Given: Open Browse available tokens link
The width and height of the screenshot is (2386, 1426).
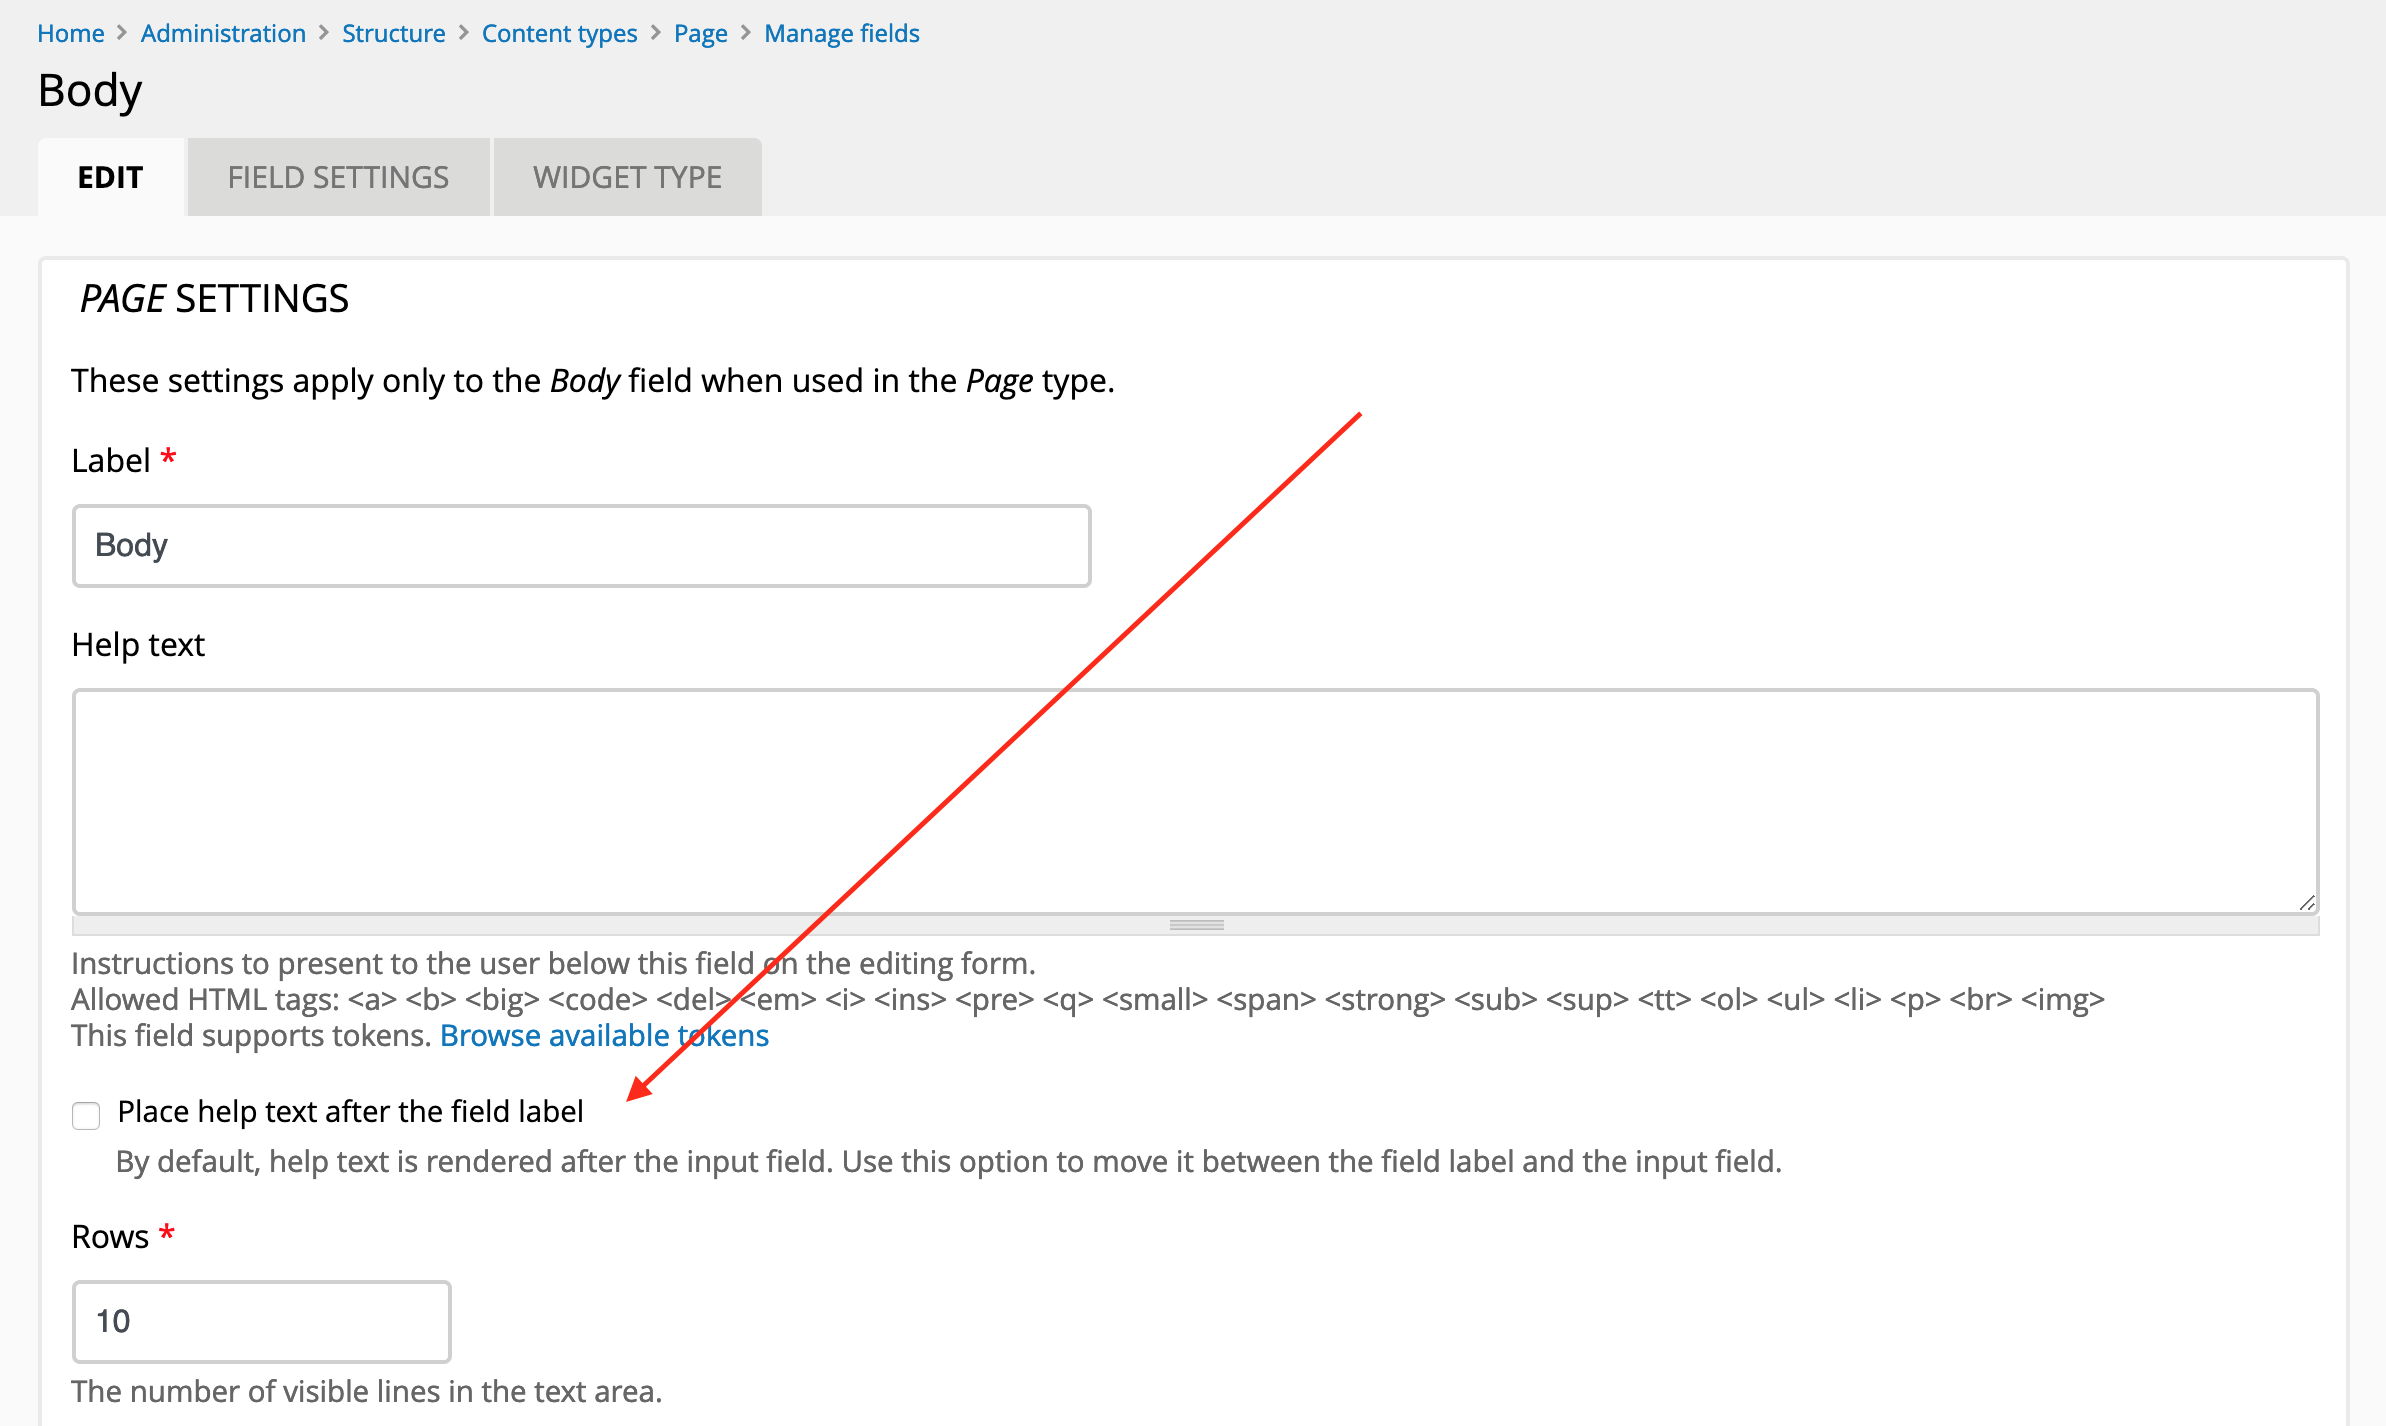Looking at the screenshot, I should 604,1035.
